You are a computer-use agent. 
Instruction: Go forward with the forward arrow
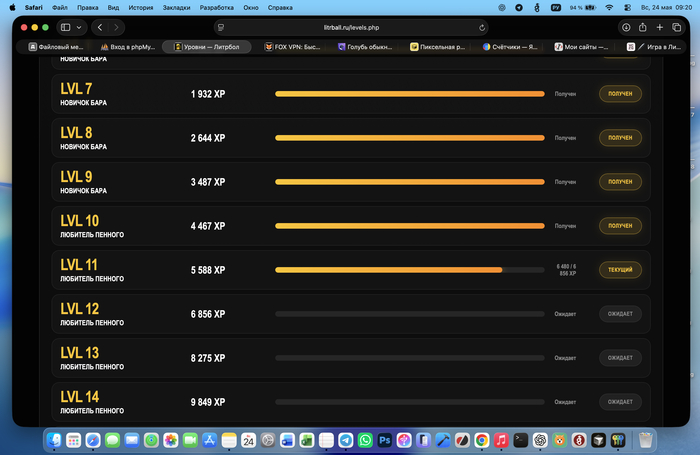click(x=117, y=27)
